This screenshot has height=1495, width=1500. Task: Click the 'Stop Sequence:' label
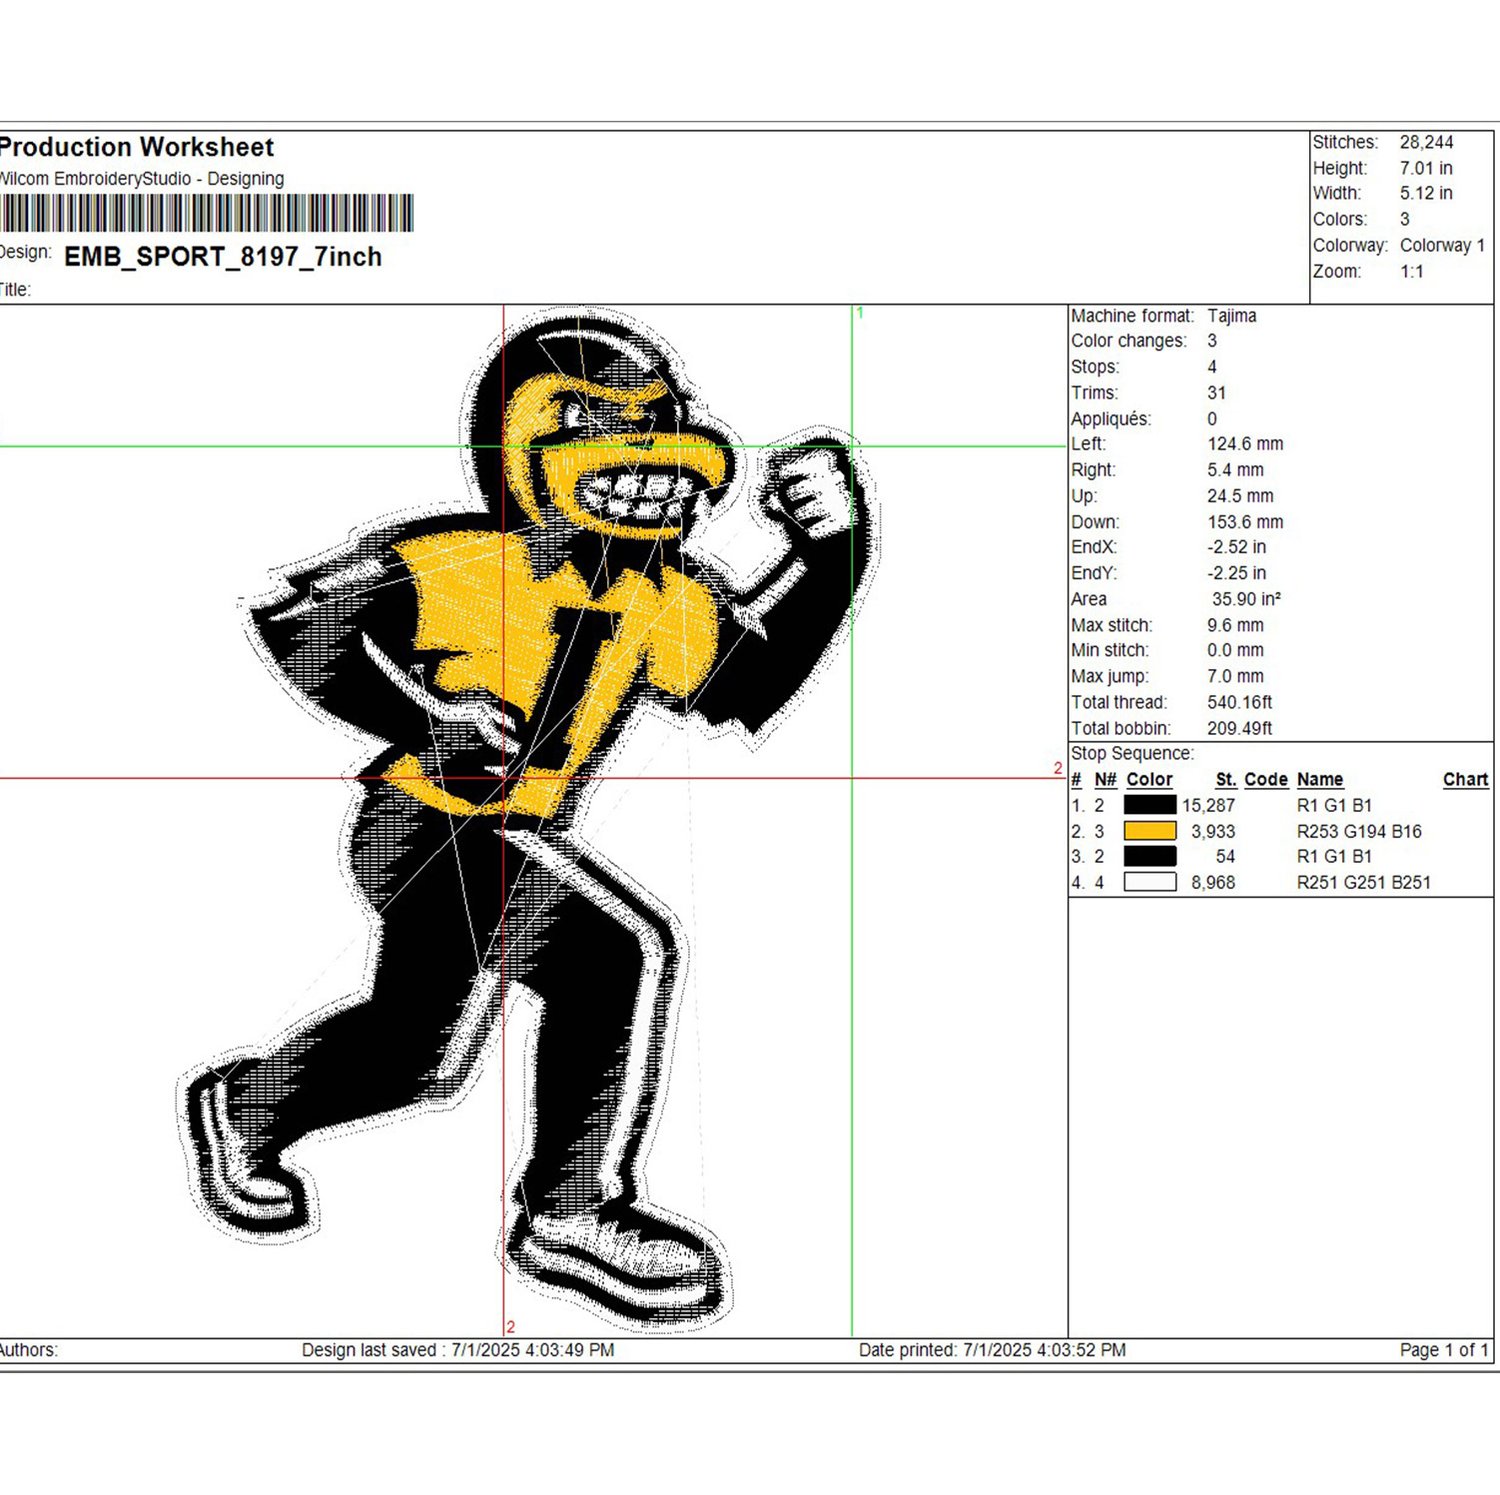coord(1132,753)
